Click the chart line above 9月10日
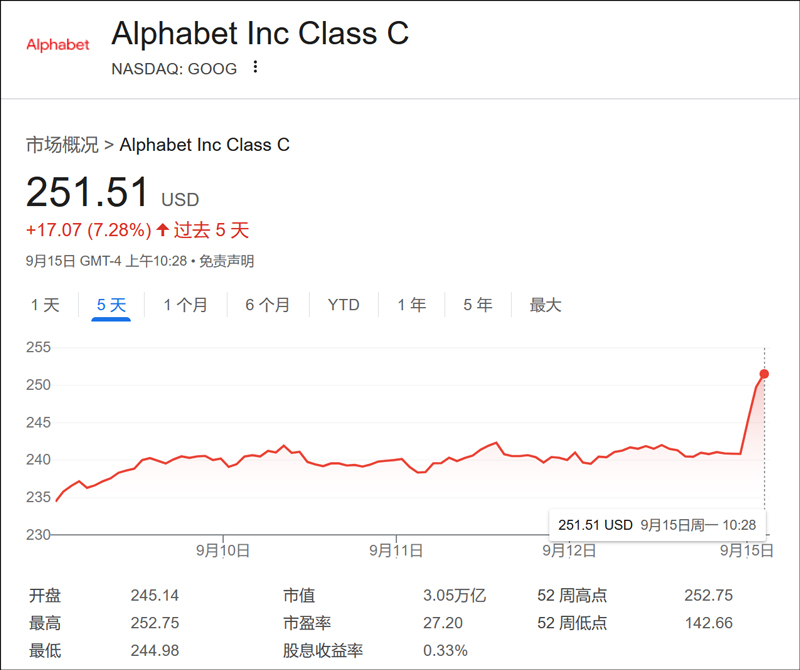800x670 pixels. pos(222,460)
